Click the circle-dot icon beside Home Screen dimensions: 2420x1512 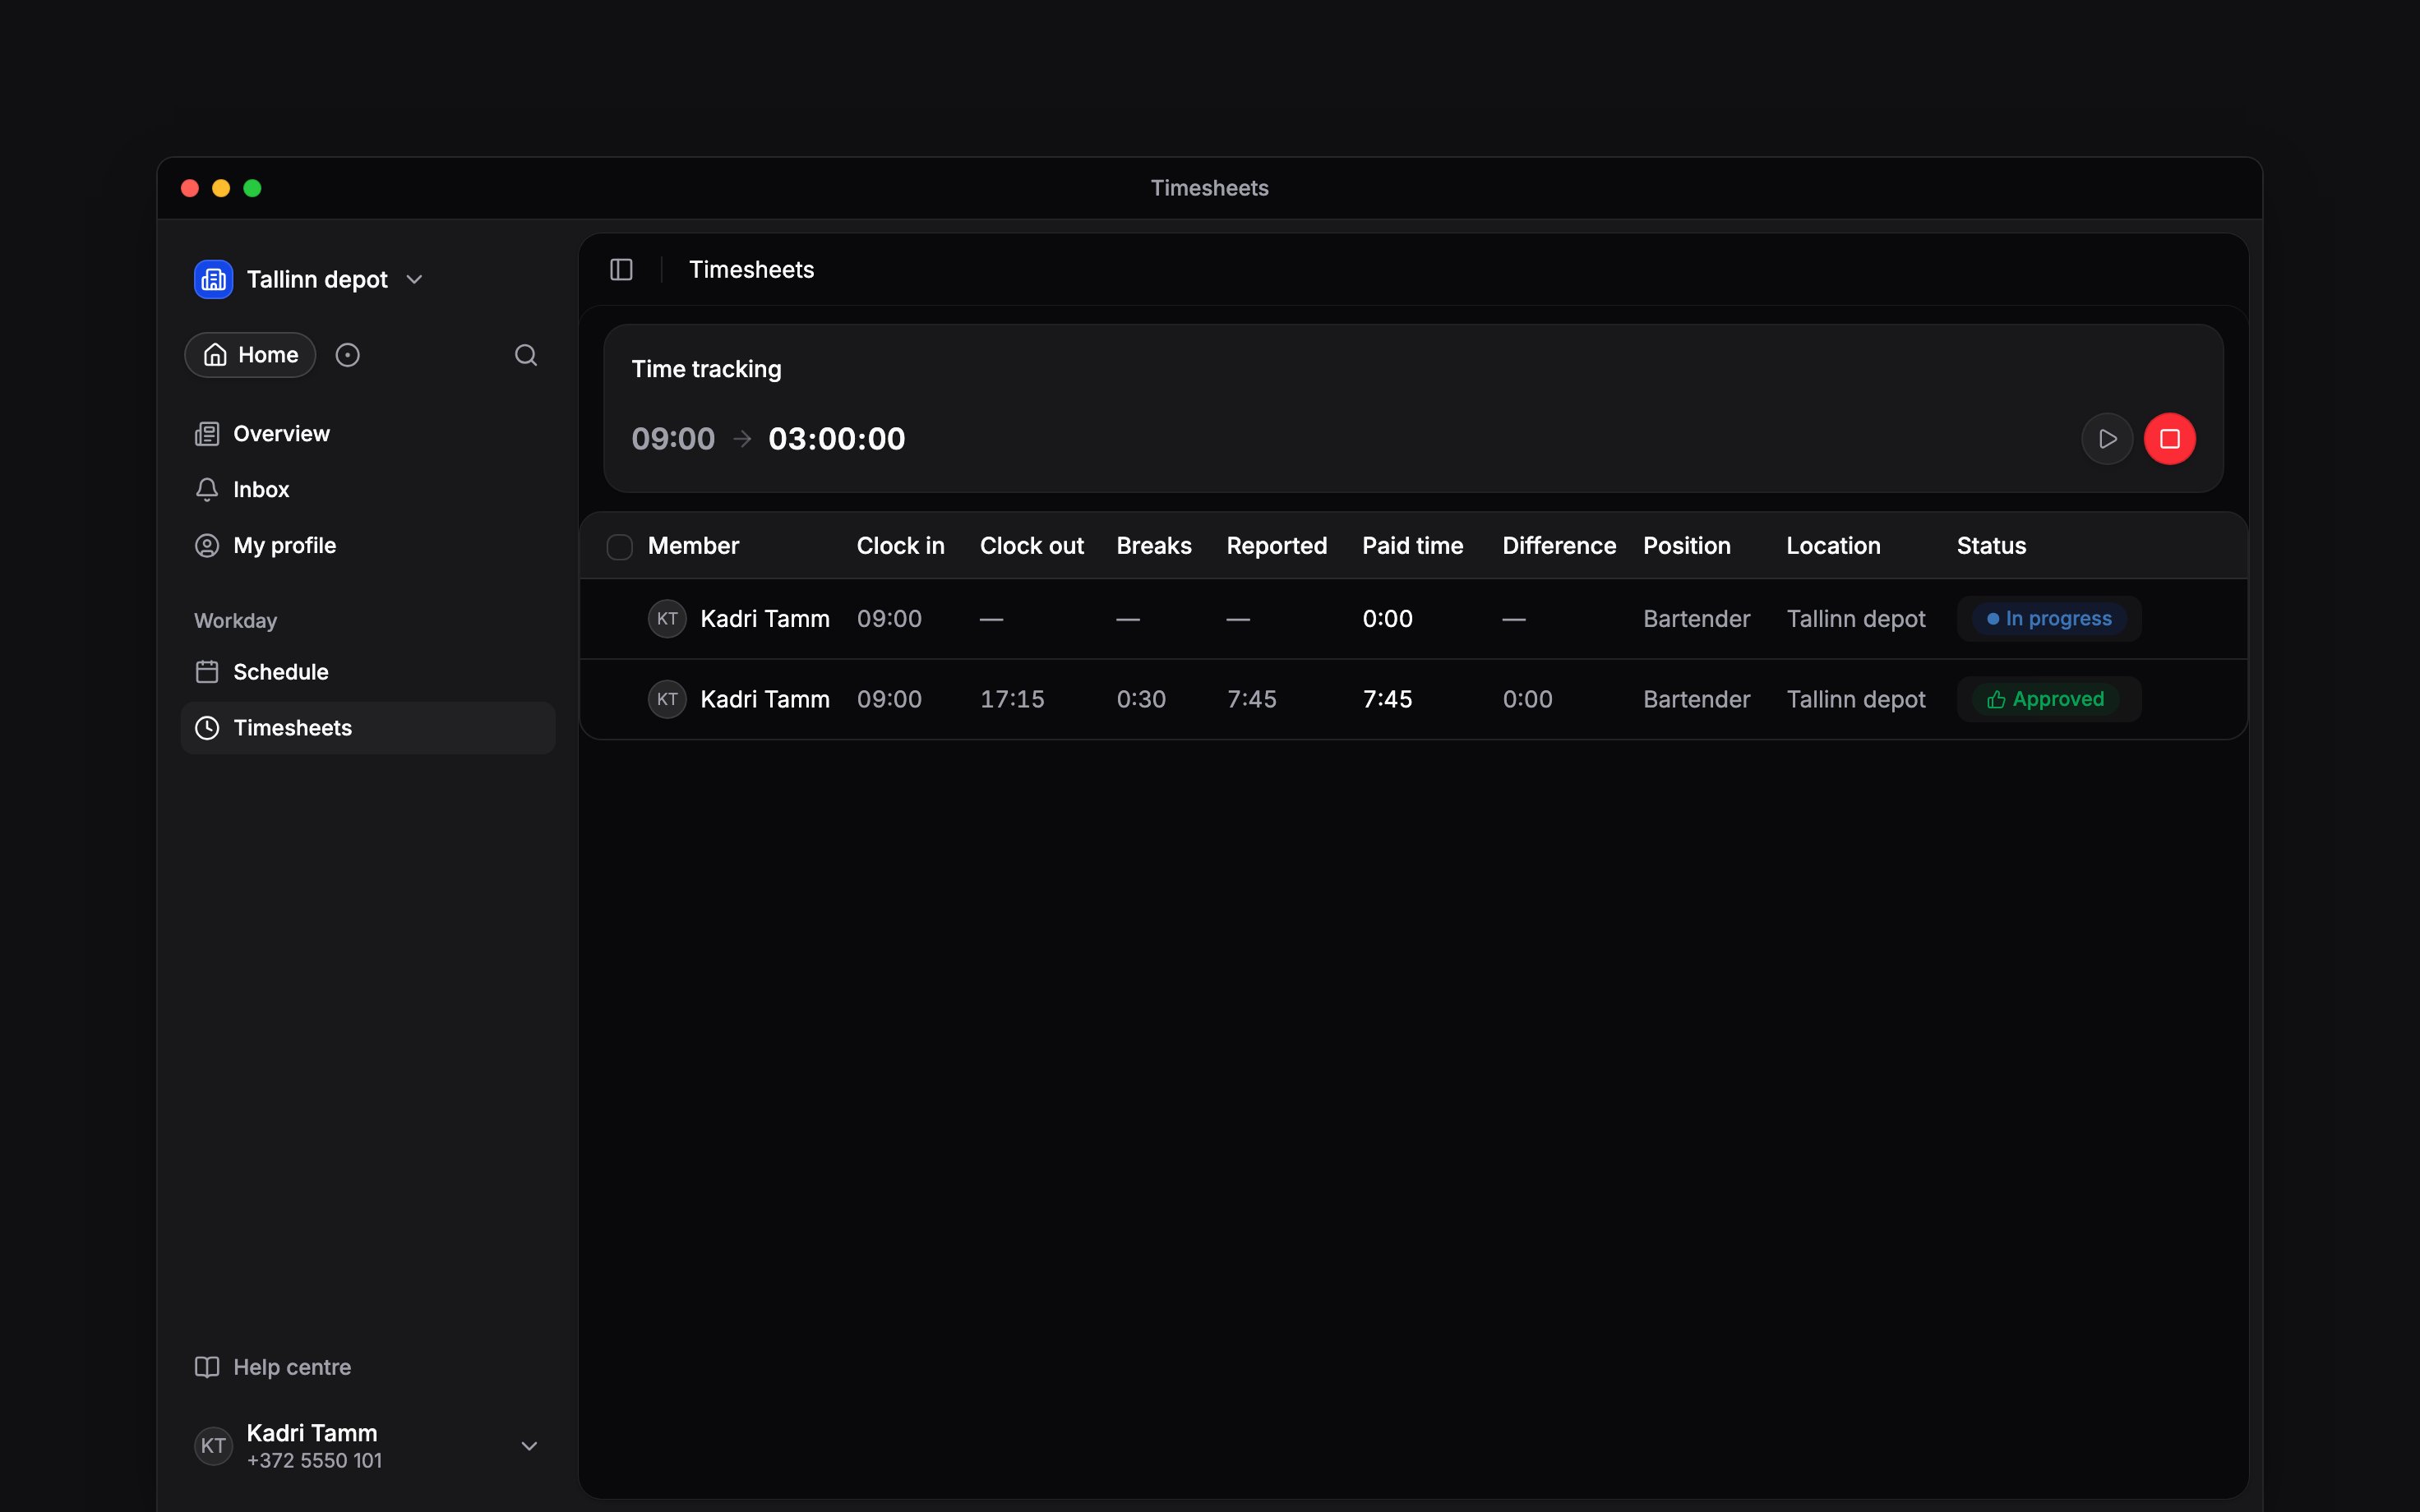(x=347, y=355)
